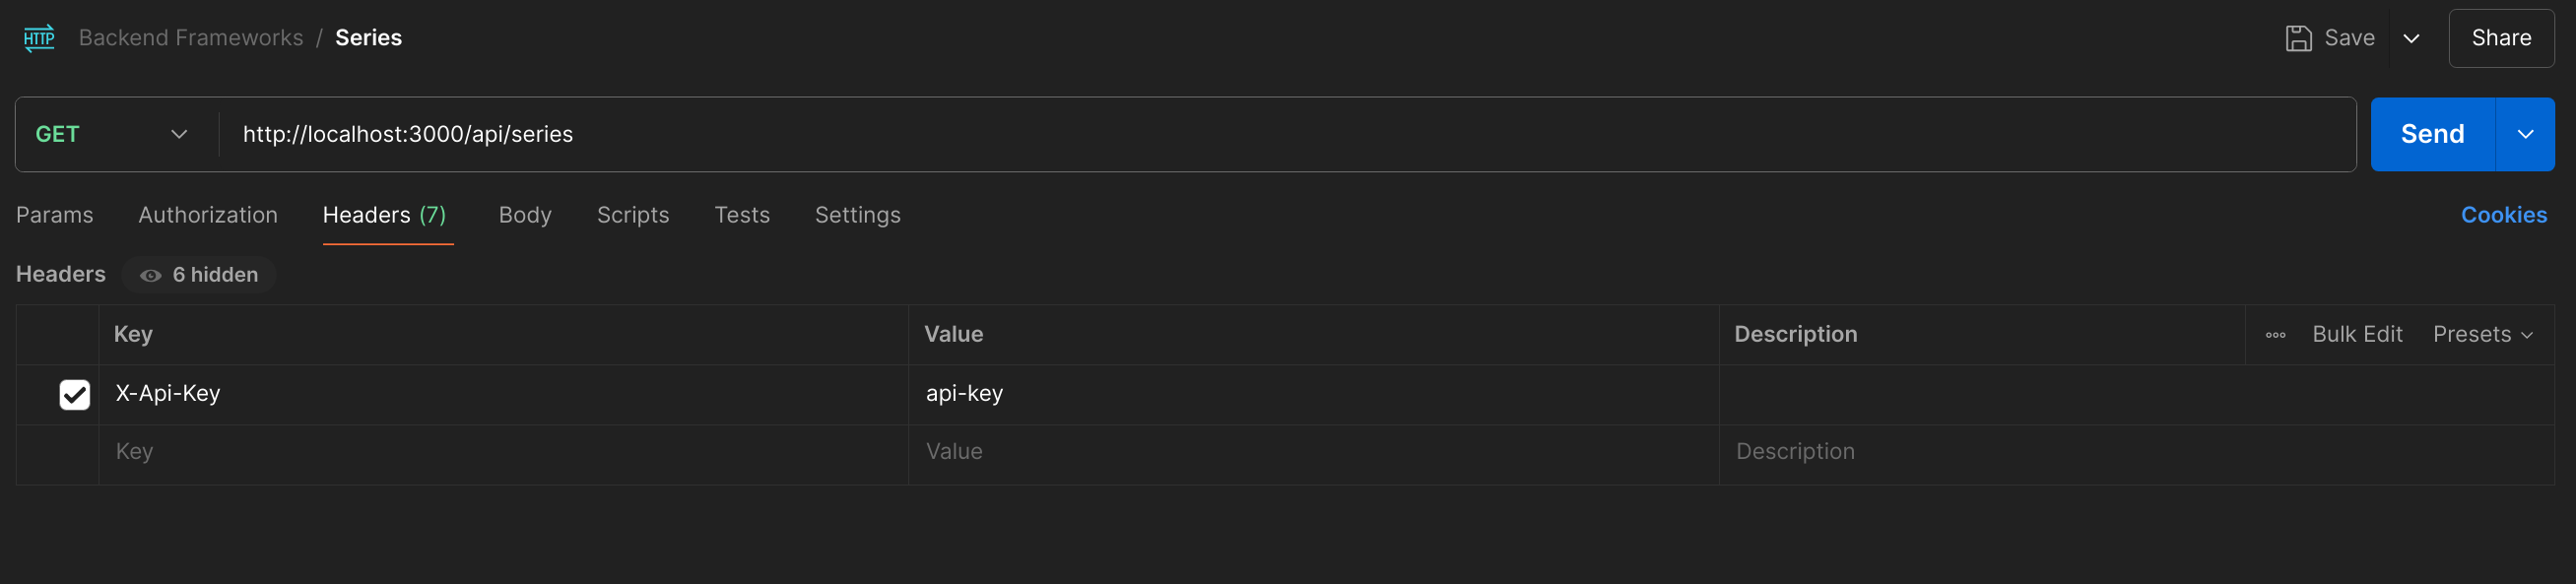Click the request URL field
The width and height of the screenshot is (2576, 584).
(x=1200, y=134)
